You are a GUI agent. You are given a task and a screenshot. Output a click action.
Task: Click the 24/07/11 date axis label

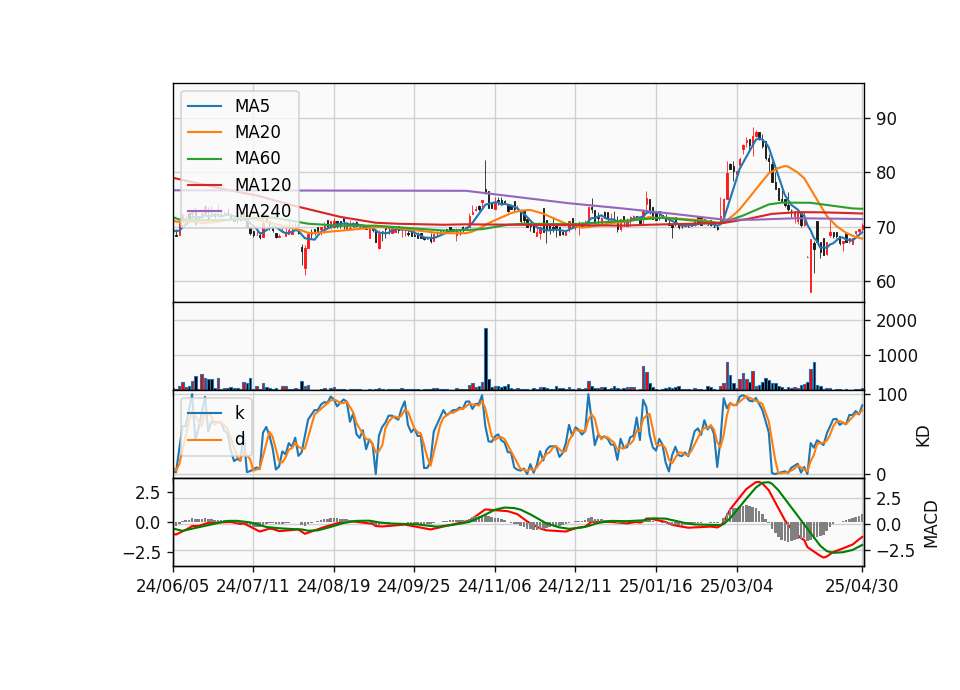pyautogui.click(x=253, y=587)
